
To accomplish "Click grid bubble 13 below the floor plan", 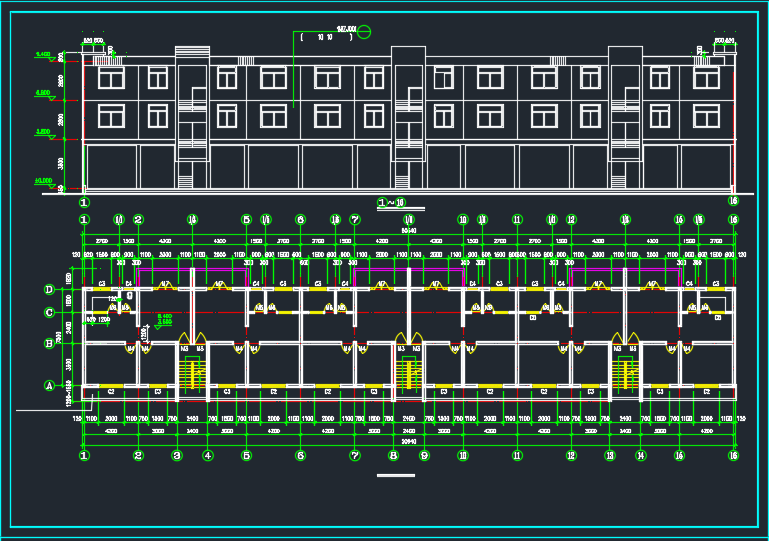I will [x=610, y=455].
